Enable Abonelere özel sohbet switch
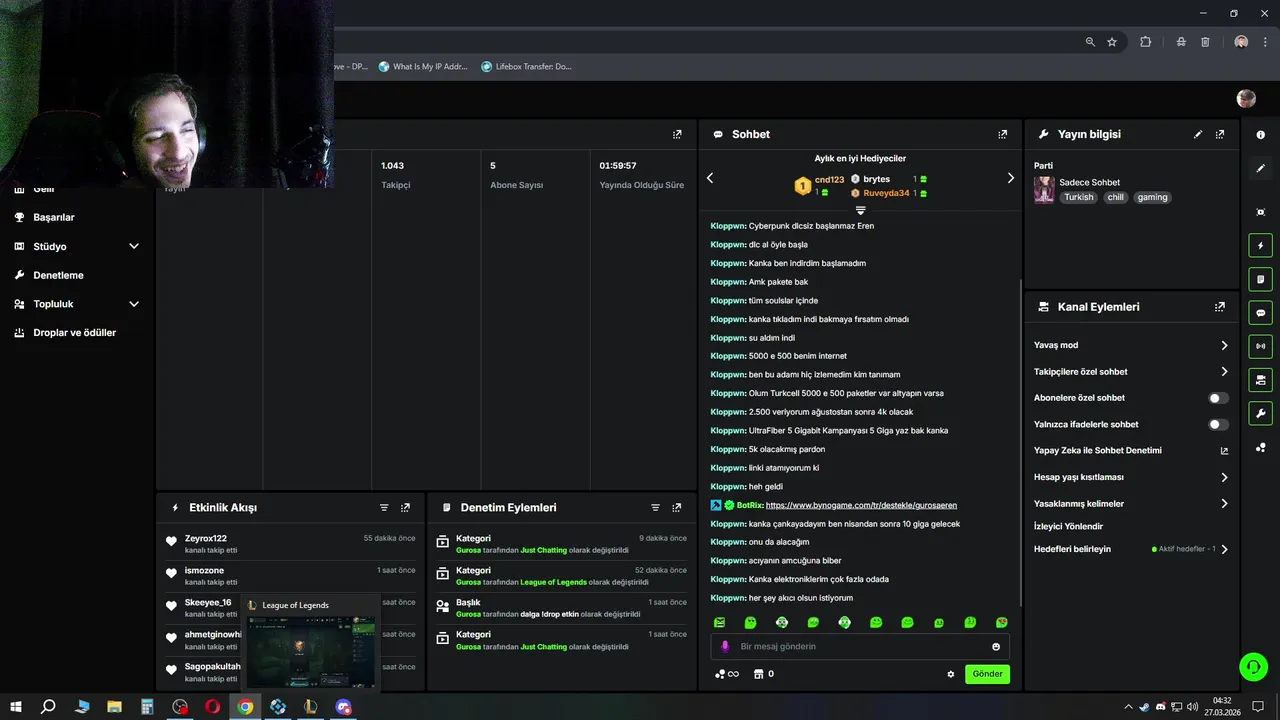This screenshot has width=1280, height=720. pyautogui.click(x=1218, y=398)
